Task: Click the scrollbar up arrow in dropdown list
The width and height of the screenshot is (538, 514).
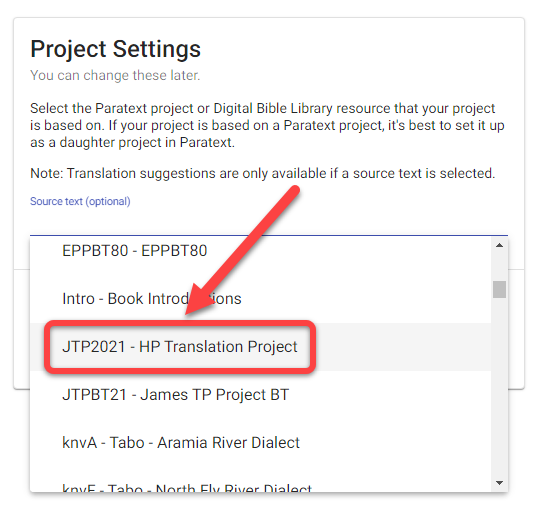Action: [499, 245]
